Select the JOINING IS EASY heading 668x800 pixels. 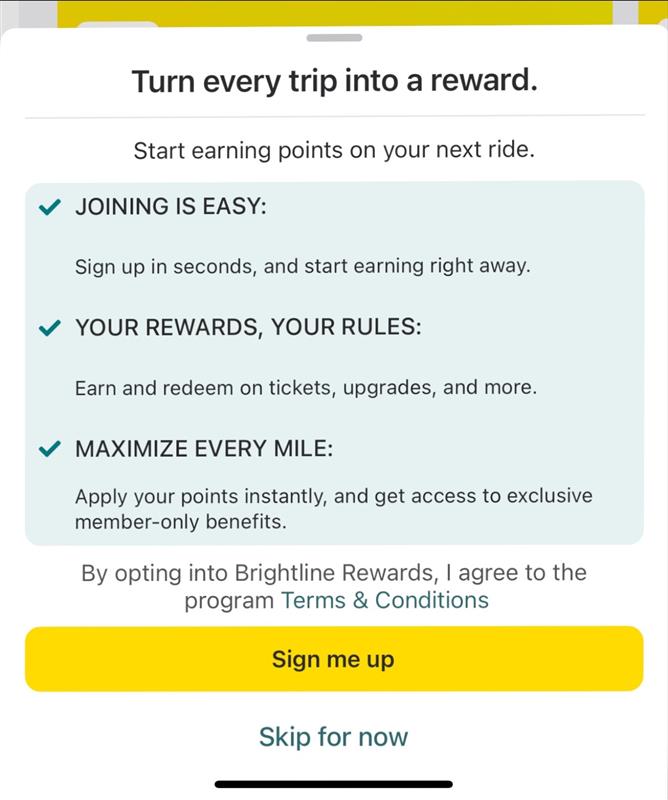(171, 208)
